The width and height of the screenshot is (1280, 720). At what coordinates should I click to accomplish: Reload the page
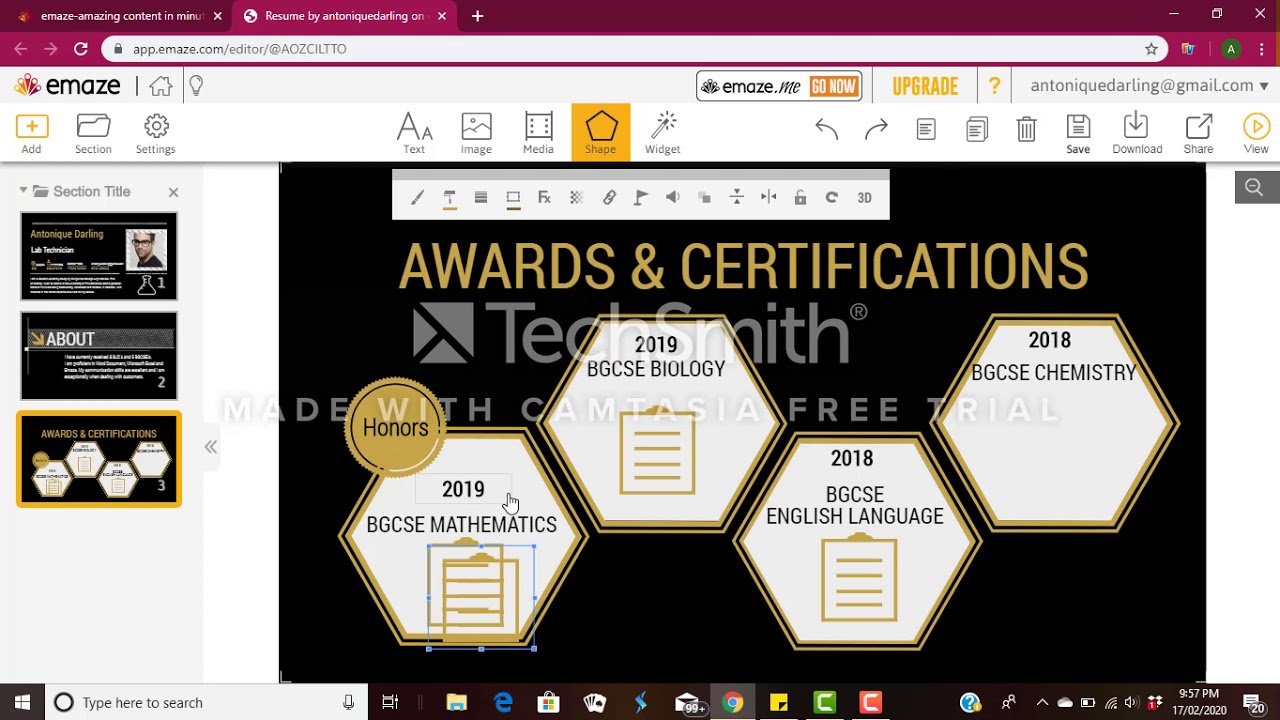[80, 49]
